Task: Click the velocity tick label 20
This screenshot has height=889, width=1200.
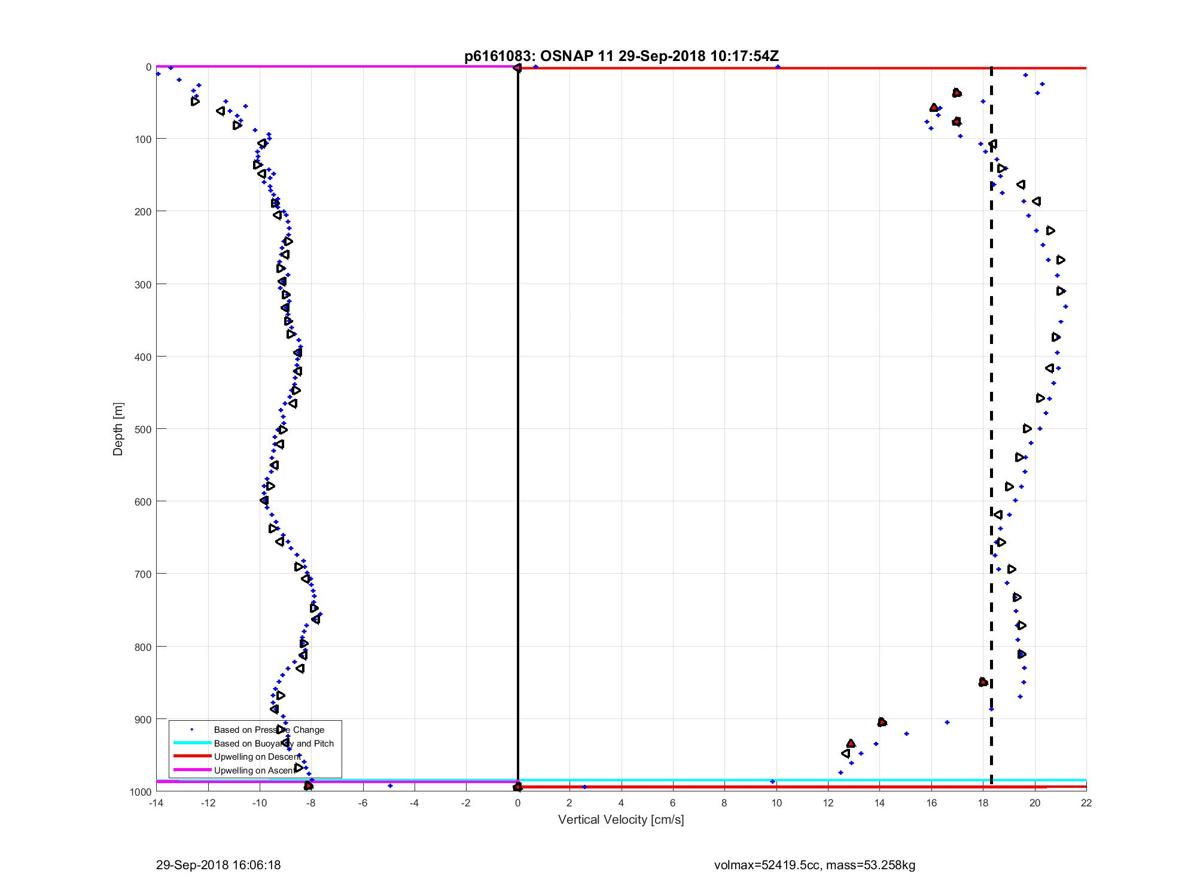Action: click(1034, 803)
